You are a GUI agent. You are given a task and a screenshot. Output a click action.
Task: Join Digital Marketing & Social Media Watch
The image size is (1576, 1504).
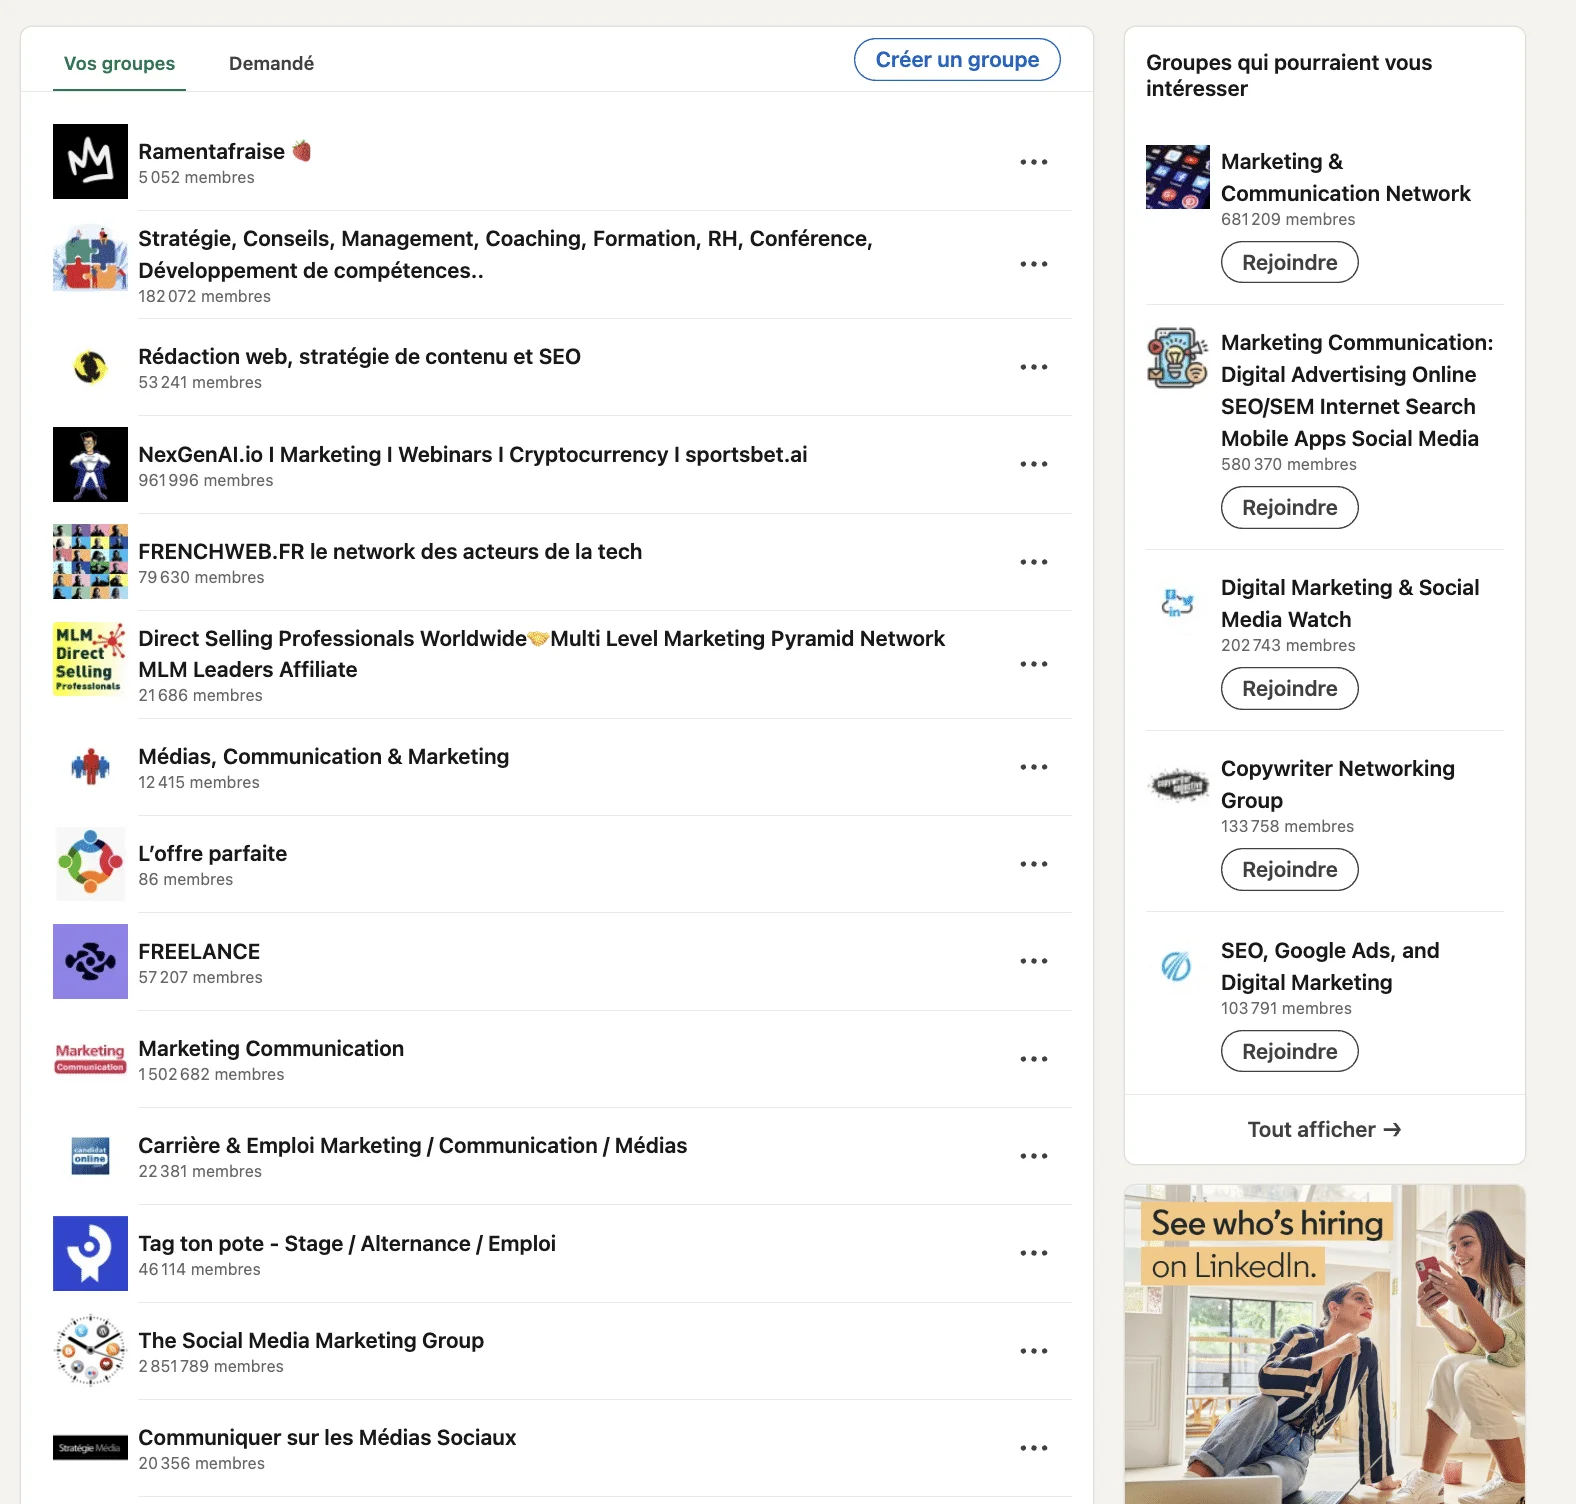coord(1289,688)
